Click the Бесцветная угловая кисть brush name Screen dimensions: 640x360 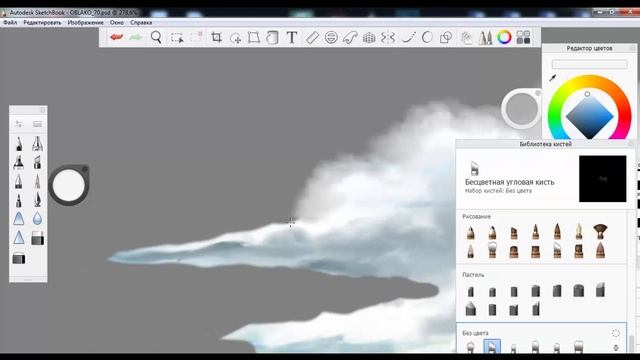pos(509,182)
